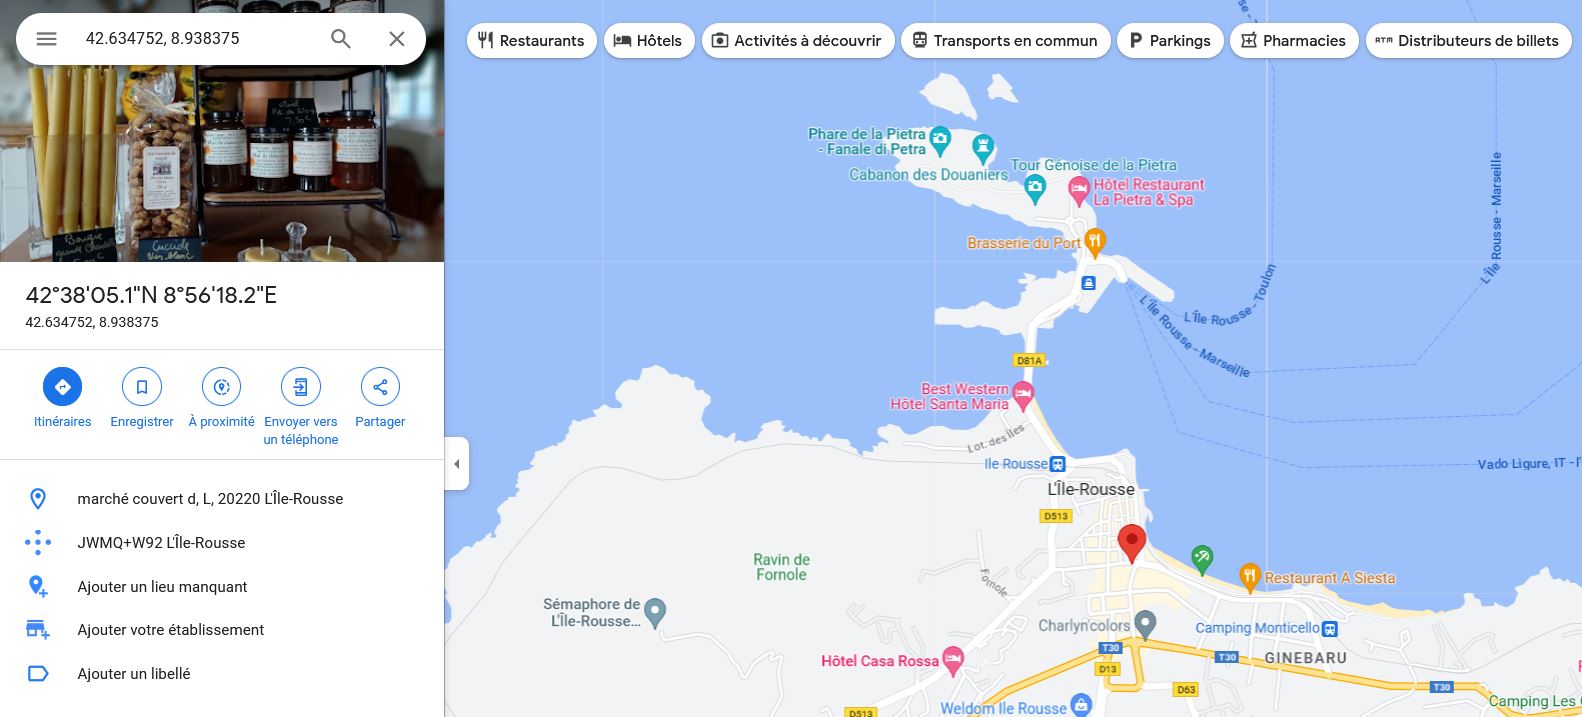The image size is (1582, 717).
Task: Clear the search with the X icon
Action: click(x=397, y=39)
